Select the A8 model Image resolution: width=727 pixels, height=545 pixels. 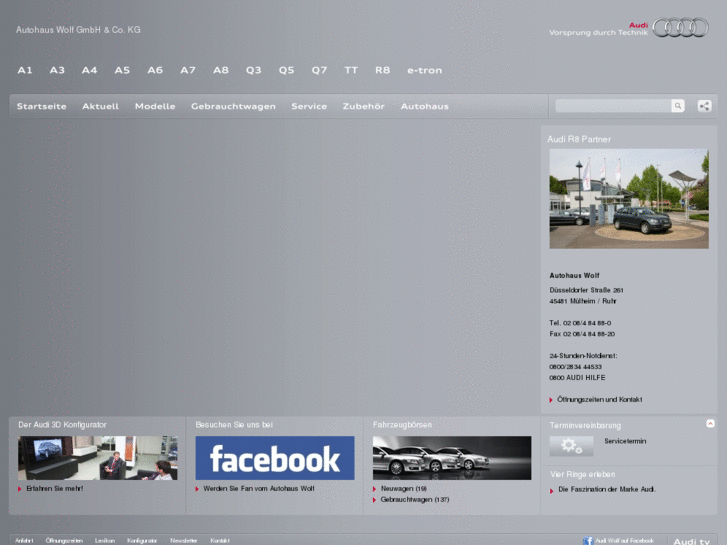(x=221, y=70)
